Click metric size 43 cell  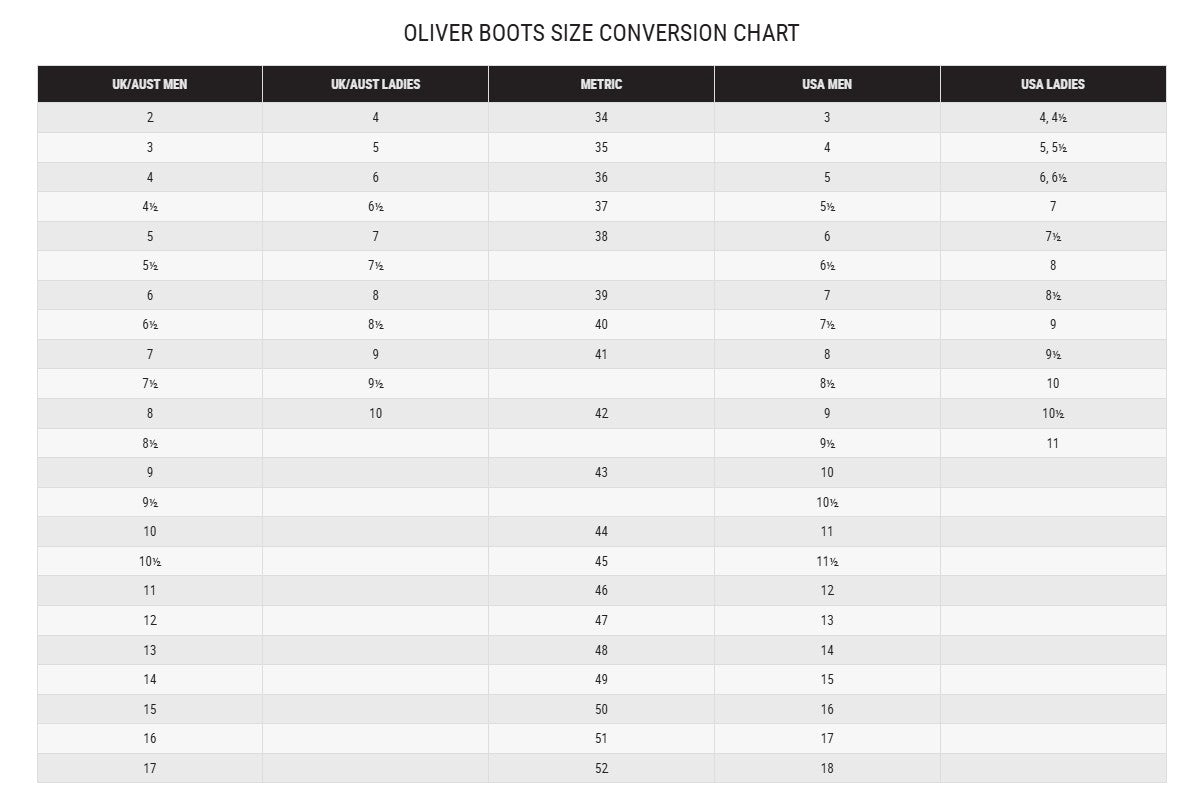pos(601,472)
